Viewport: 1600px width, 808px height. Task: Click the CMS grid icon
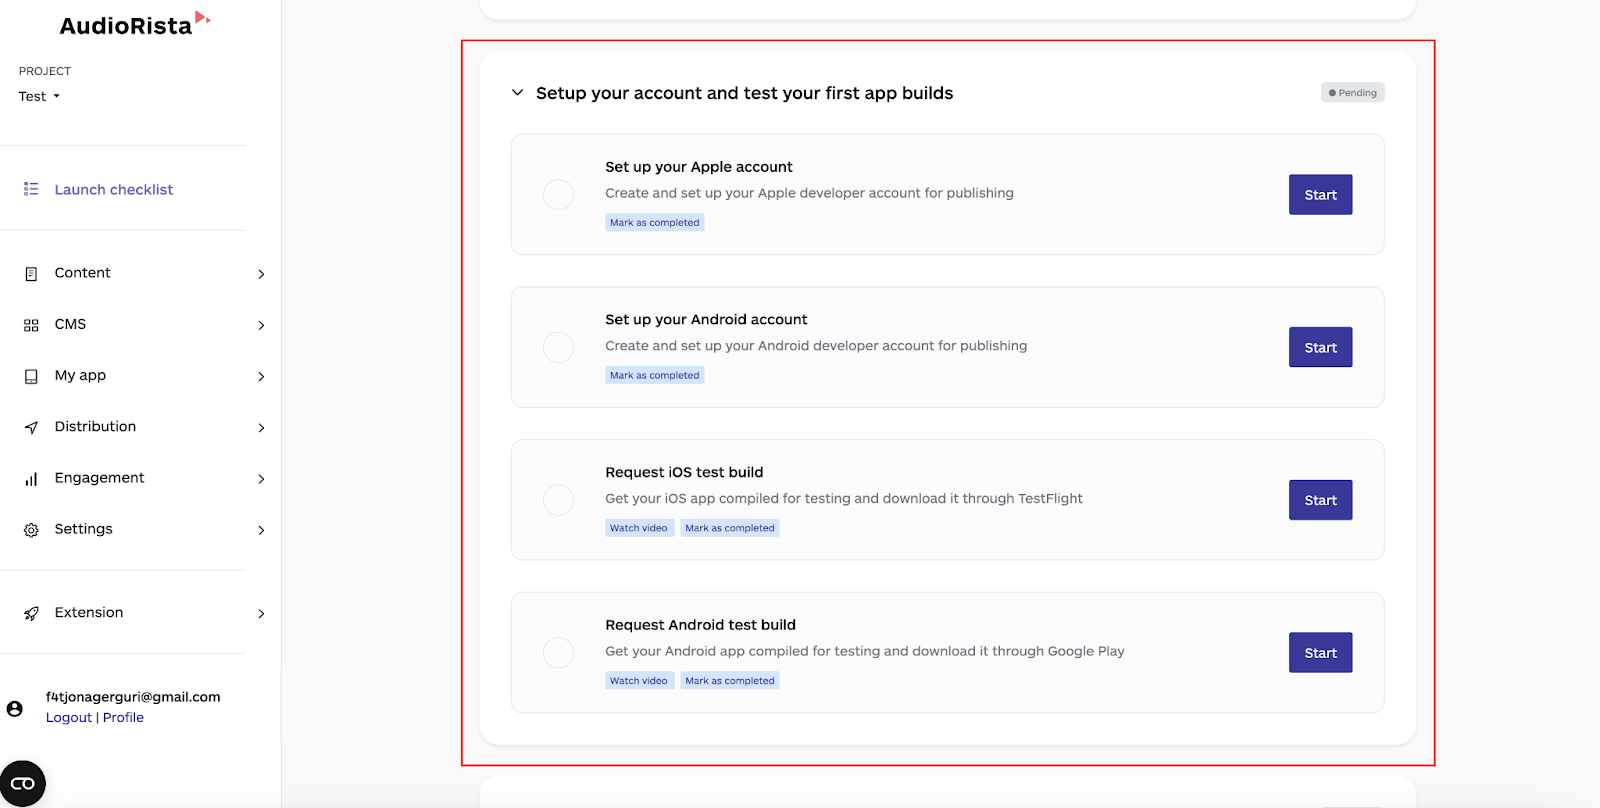coord(31,325)
